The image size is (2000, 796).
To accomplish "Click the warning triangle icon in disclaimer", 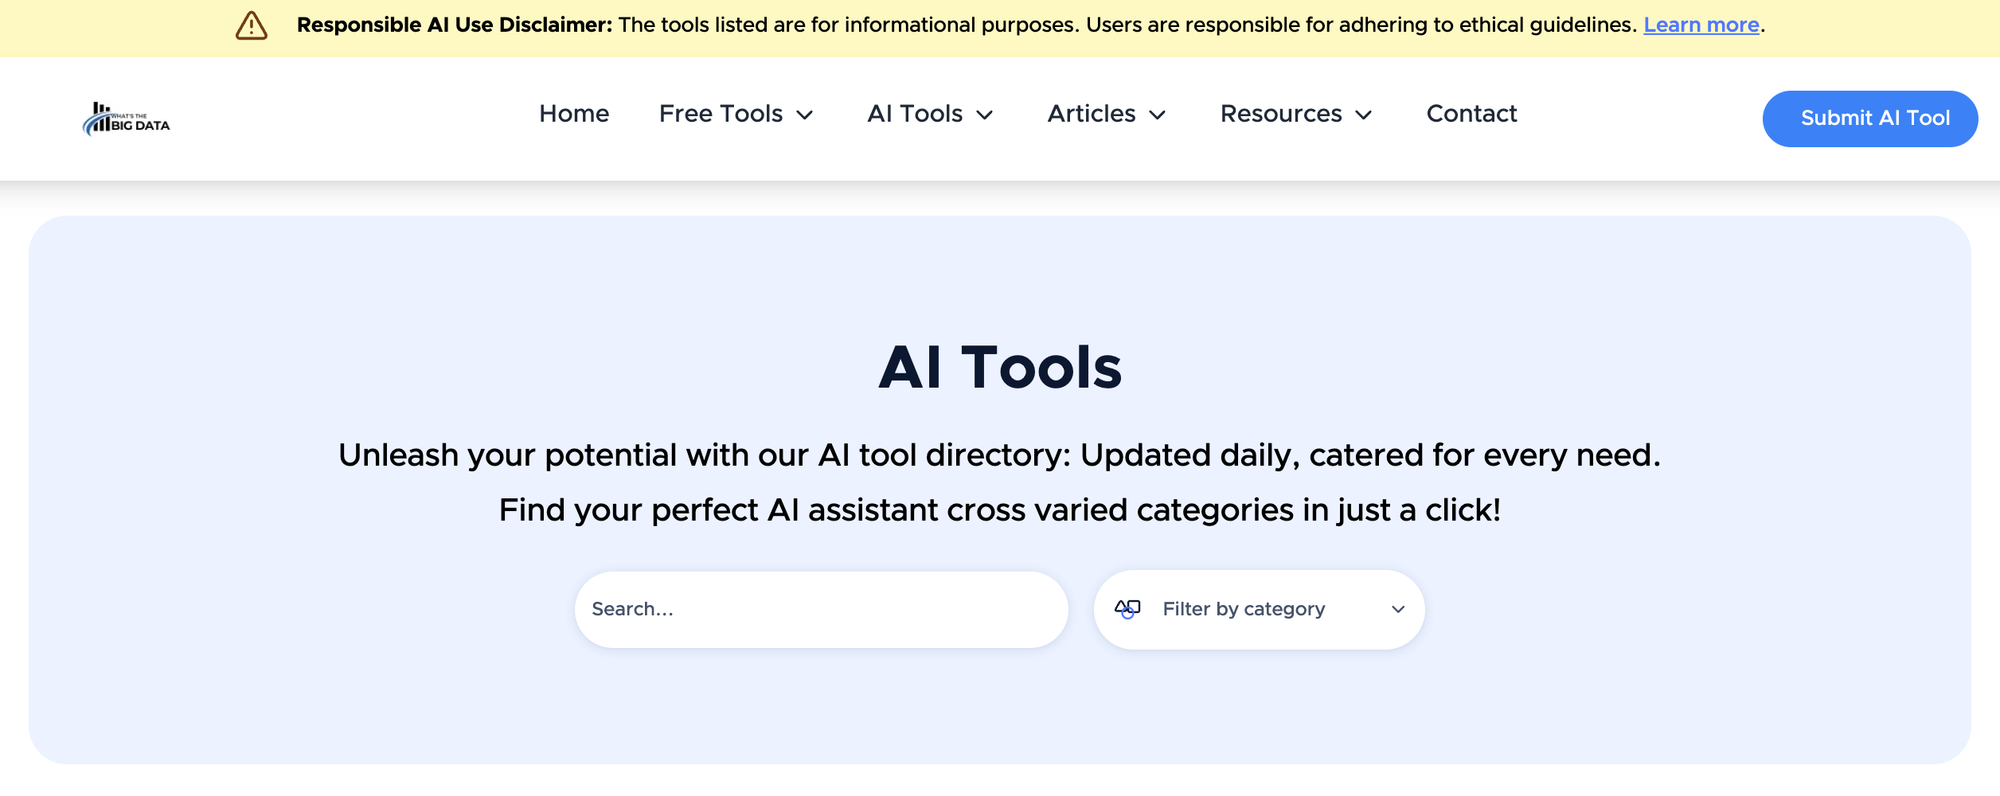I will pyautogui.click(x=251, y=26).
